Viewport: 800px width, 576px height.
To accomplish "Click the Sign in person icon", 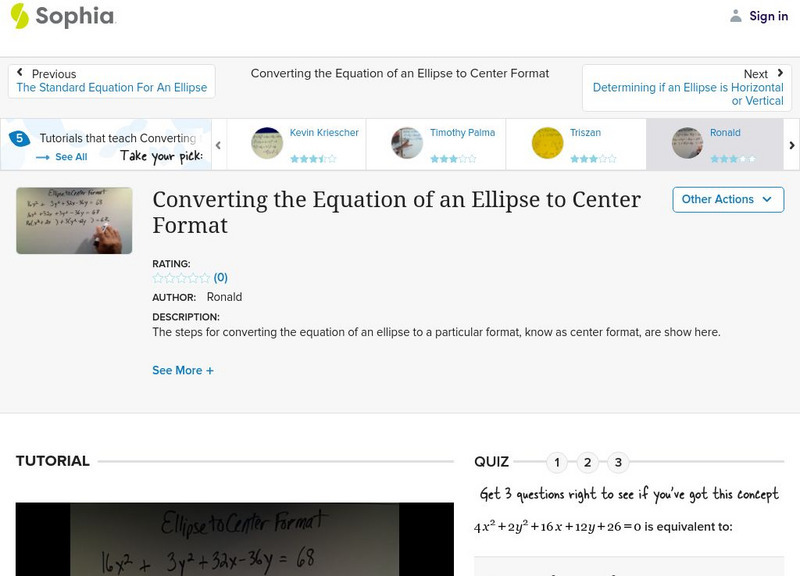I will [x=734, y=15].
